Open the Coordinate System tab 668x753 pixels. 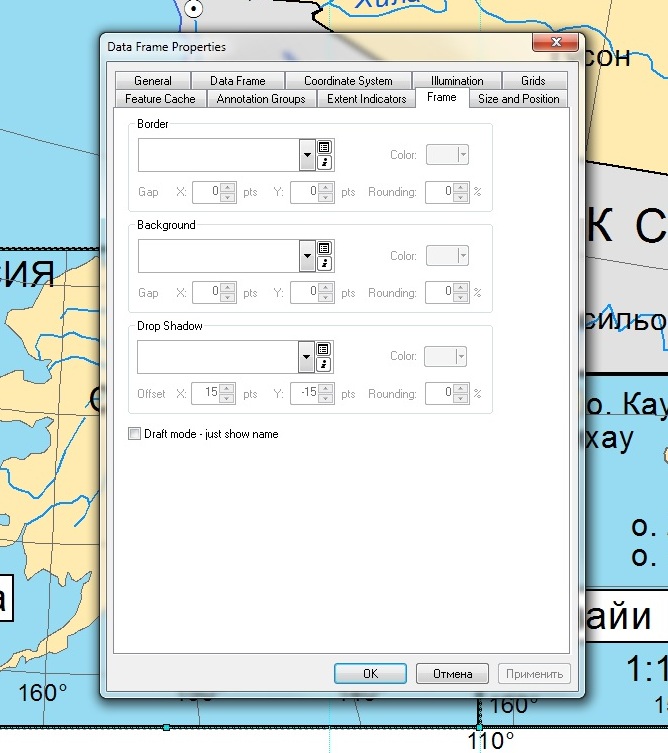point(348,80)
